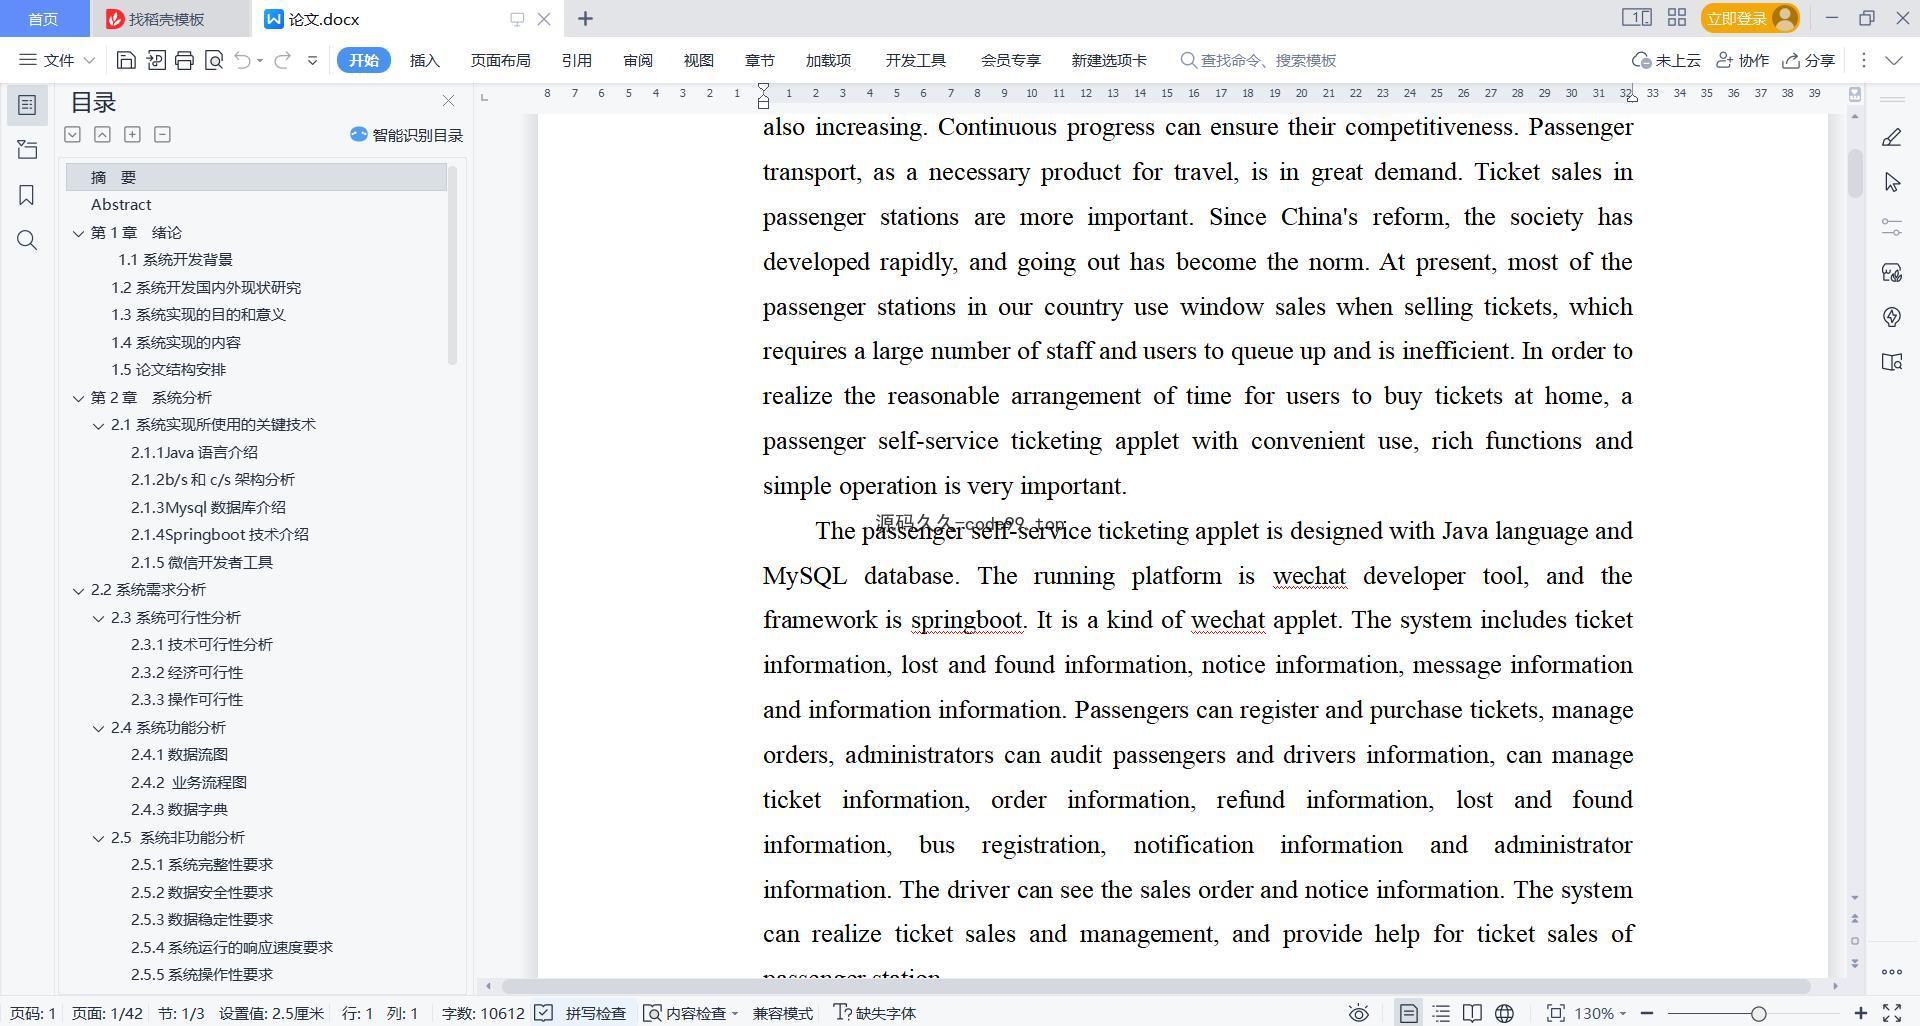Click the three-dots more icon at right sidebar bottom
1920x1026 pixels.
click(1891, 971)
